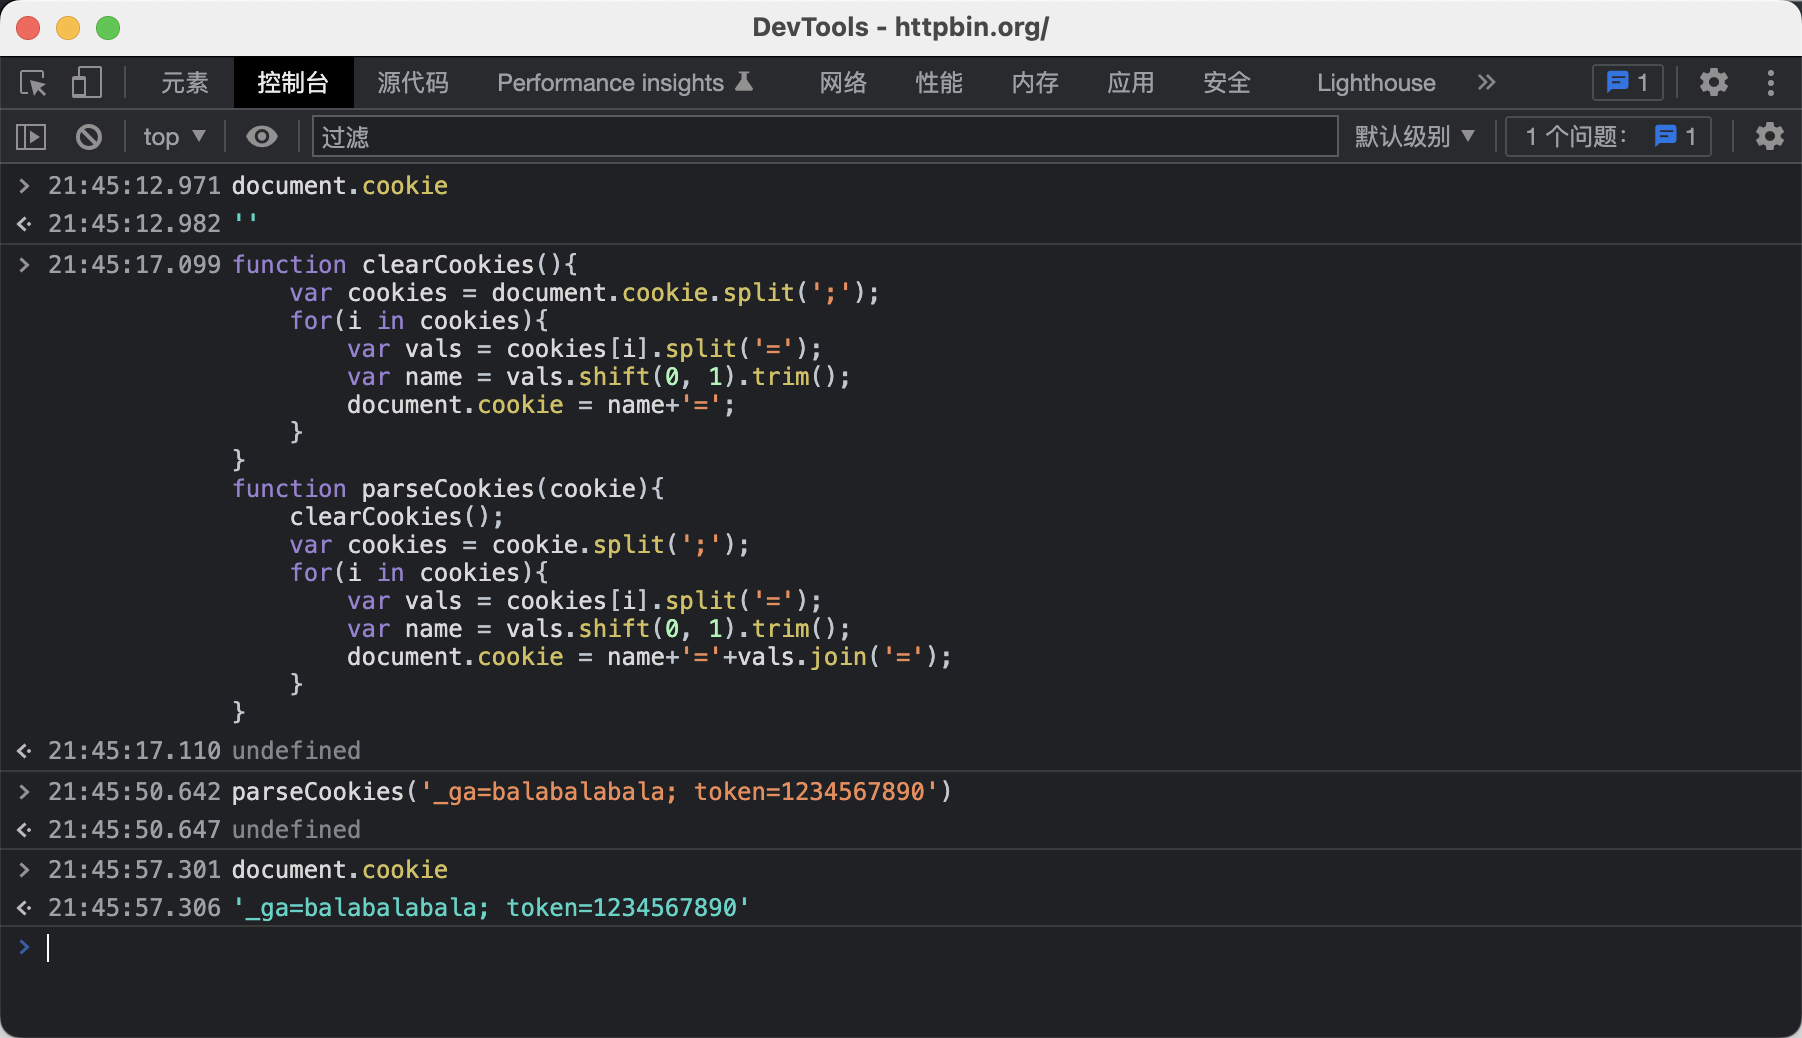The image size is (1802, 1038).
Task: Clear the console with the ban icon
Action: (x=89, y=137)
